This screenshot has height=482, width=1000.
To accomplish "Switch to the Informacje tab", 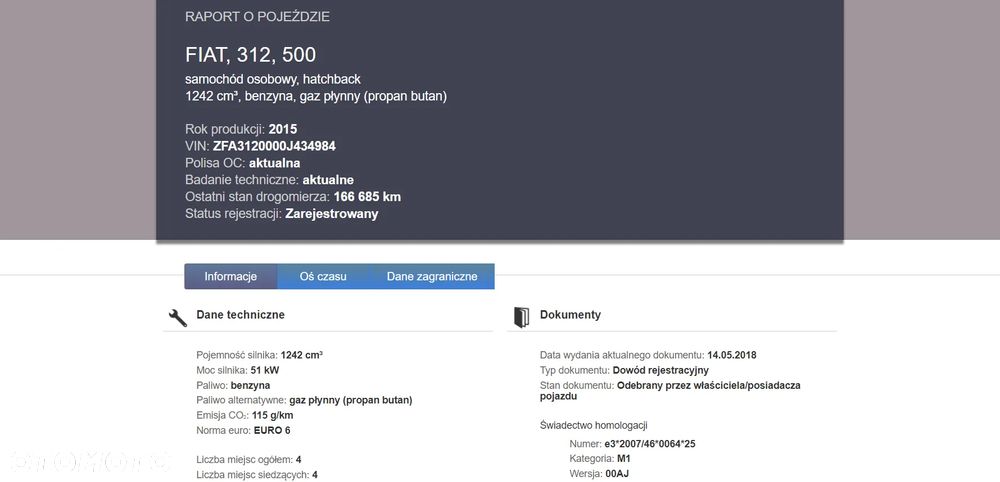I will [231, 276].
